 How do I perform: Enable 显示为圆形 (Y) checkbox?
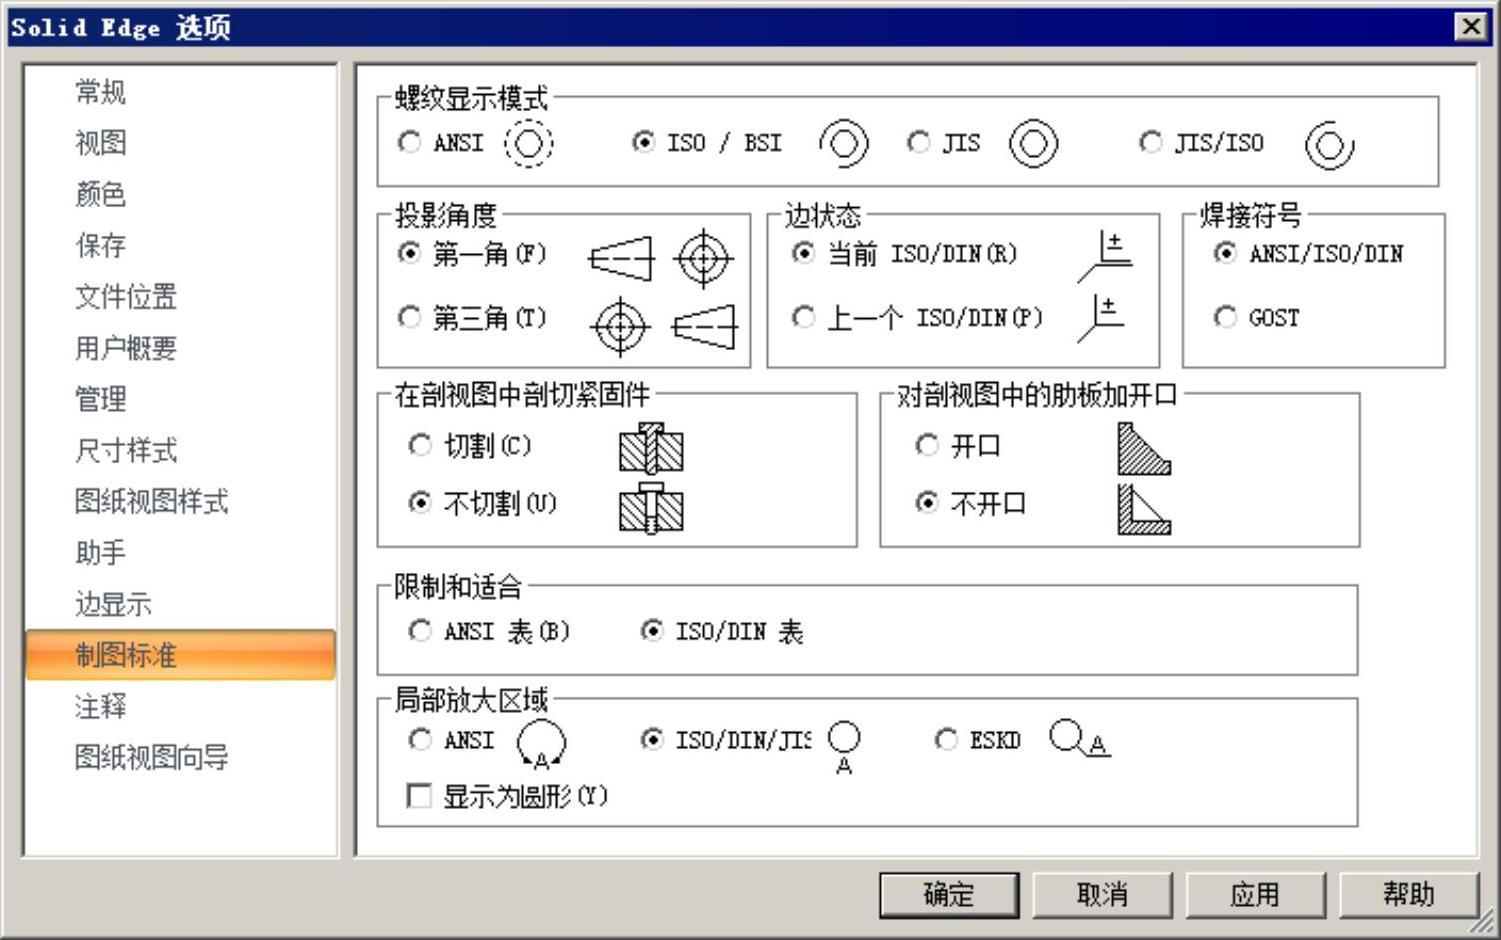tap(419, 796)
